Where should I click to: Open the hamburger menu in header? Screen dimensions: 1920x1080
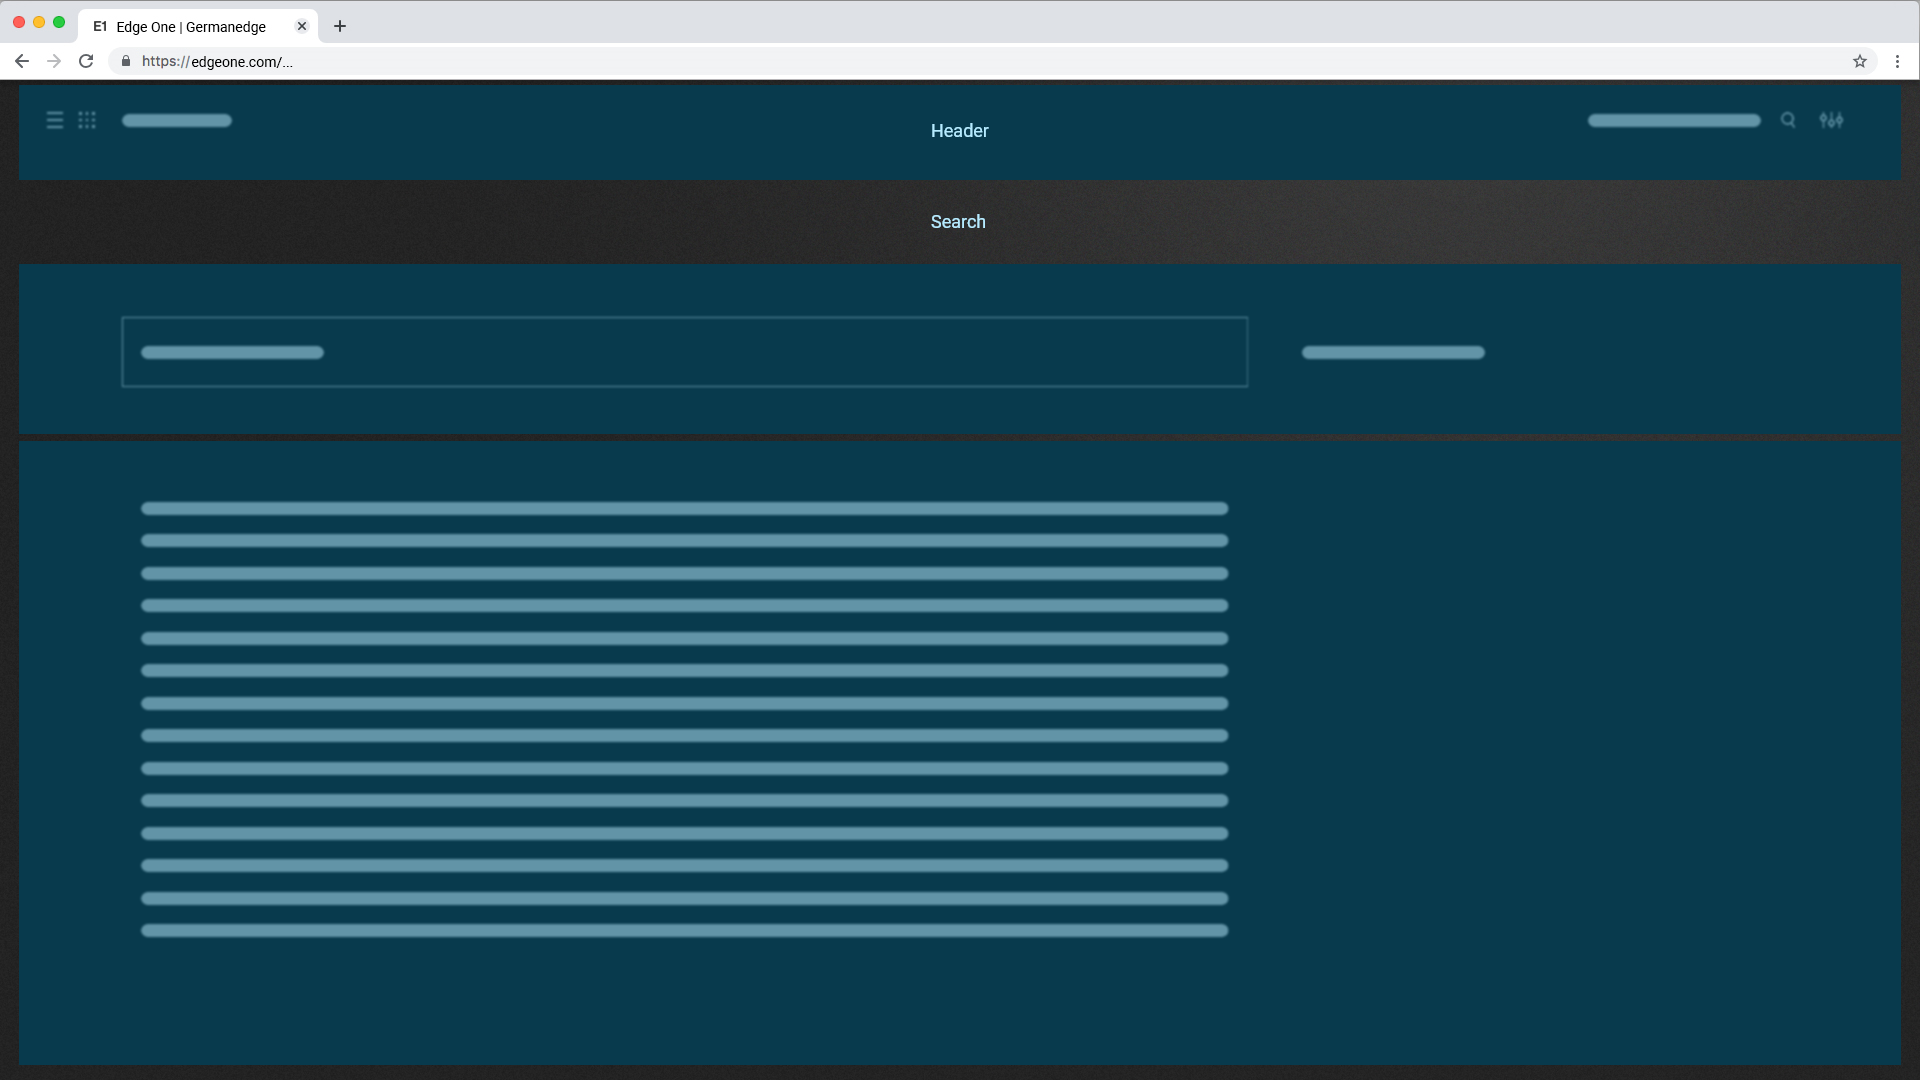[55, 120]
